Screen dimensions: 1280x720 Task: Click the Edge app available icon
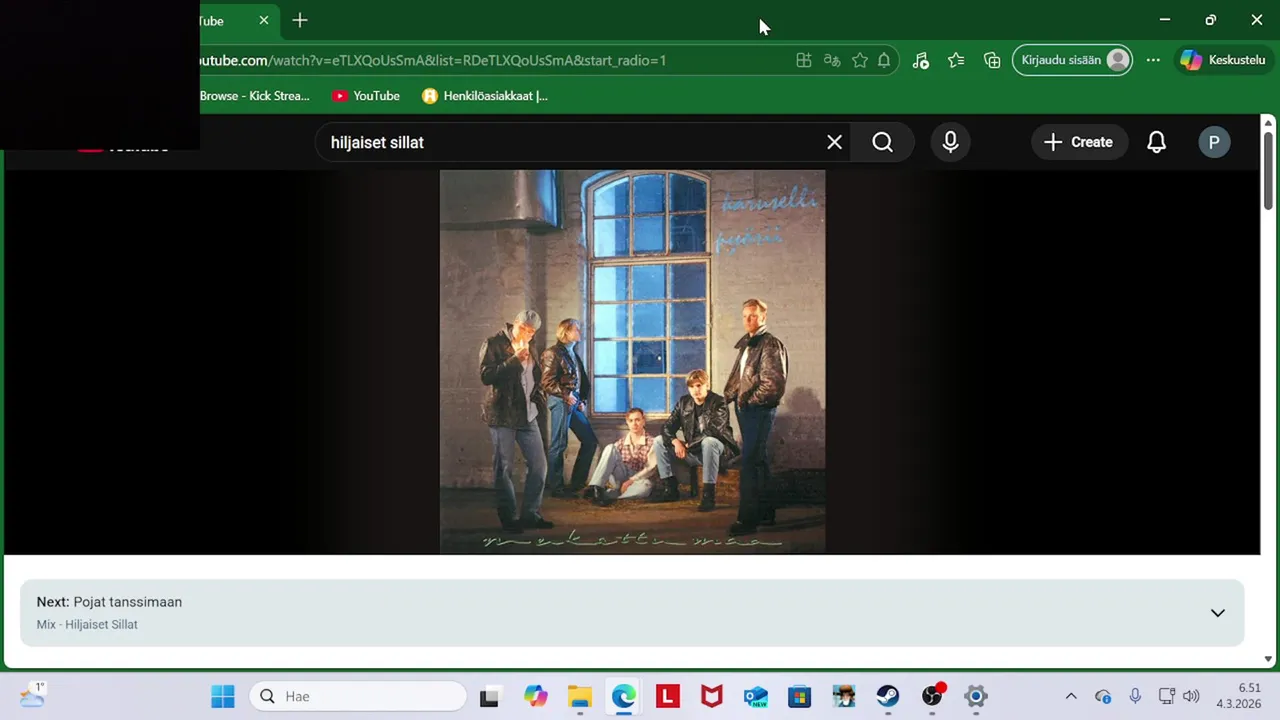(x=803, y=60)
